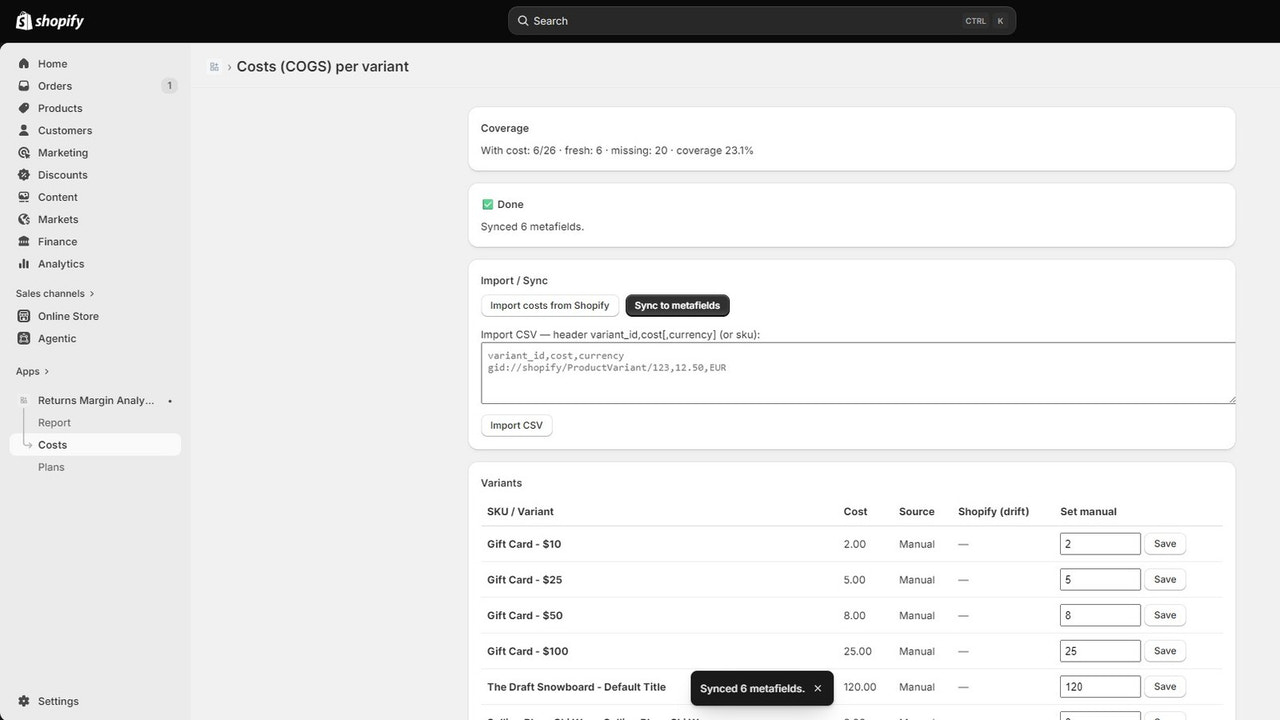Click the Online Store icon
This screenshot has width=1280, height=720.
point(24,316)
